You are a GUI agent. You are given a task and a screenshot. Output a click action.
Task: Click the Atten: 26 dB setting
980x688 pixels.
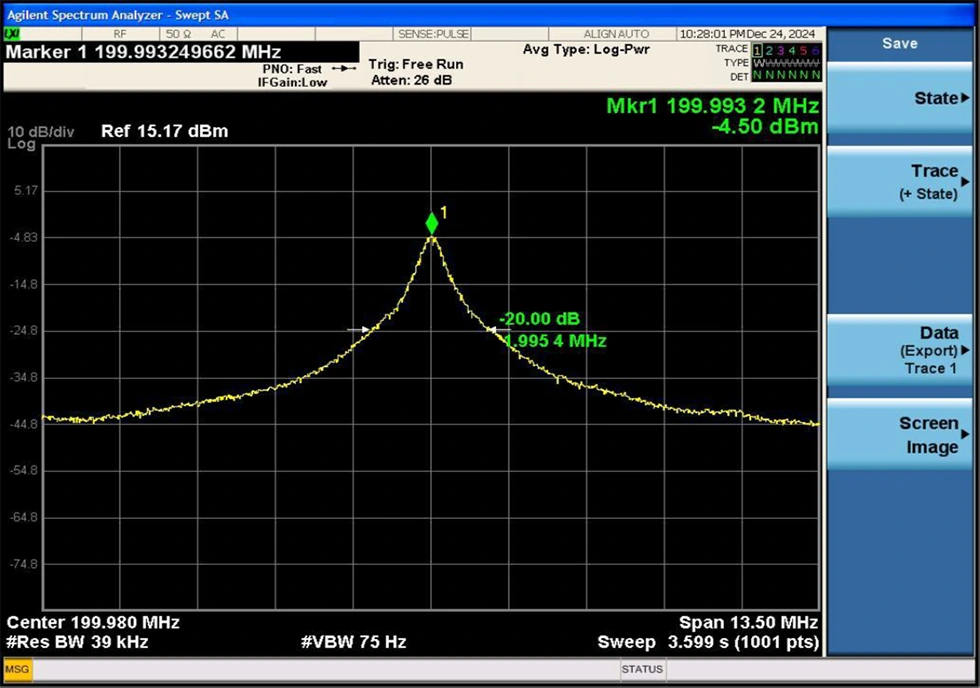(411, 81)
